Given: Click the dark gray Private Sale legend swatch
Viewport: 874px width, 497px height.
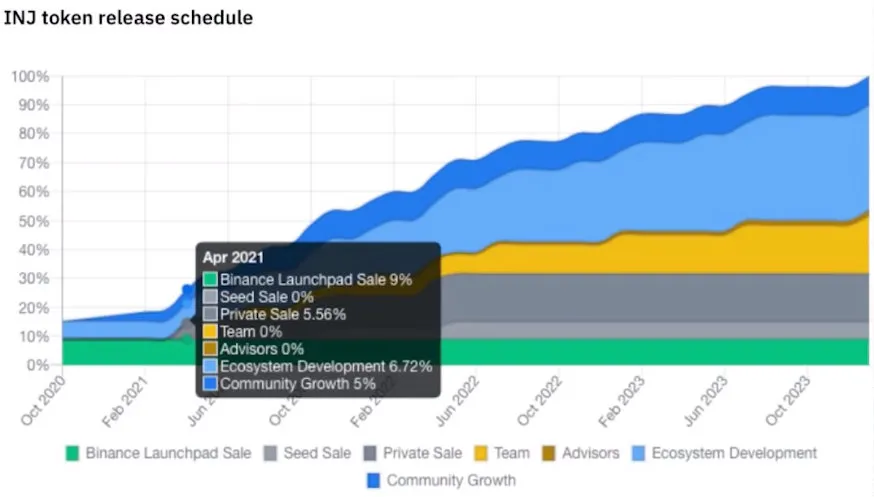Looking at the screenshot, I should coord(369,453).
